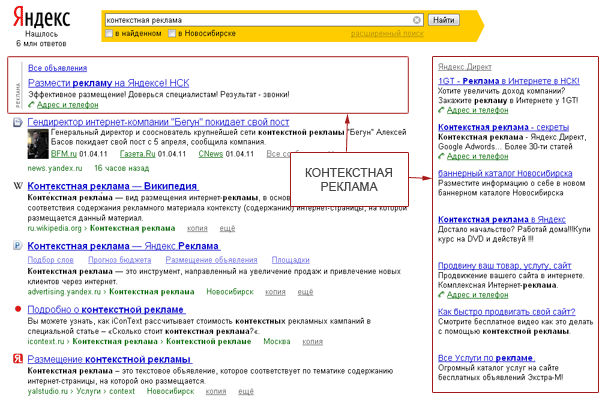Viewport: 605px width, 402px height.
Task: Open the 'копия' link of the Wikipedia result
Action: 197,228
